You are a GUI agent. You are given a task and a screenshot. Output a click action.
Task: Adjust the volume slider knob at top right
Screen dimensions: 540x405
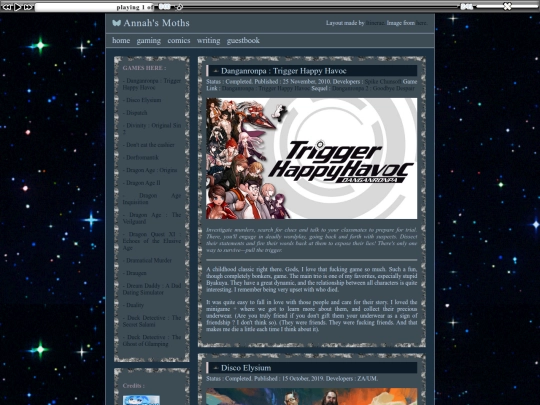(507, 6)
